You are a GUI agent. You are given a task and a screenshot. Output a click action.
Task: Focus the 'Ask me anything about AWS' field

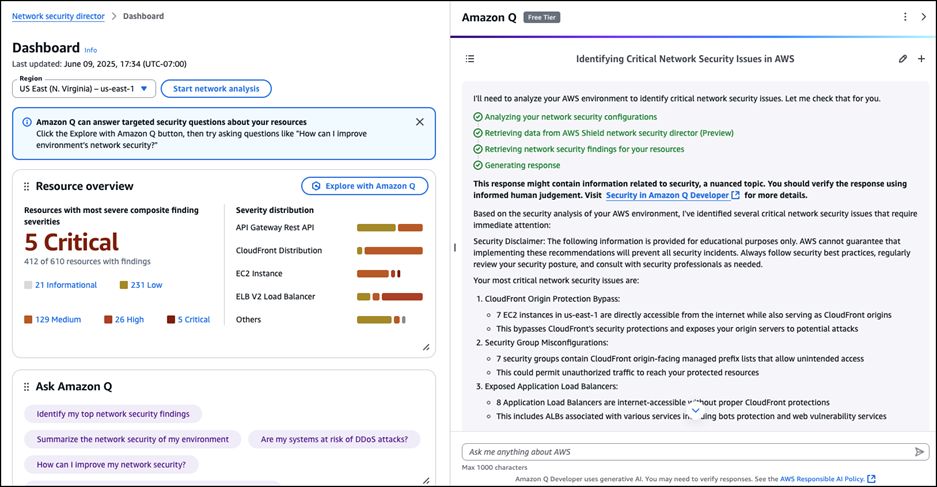[696, 452]
